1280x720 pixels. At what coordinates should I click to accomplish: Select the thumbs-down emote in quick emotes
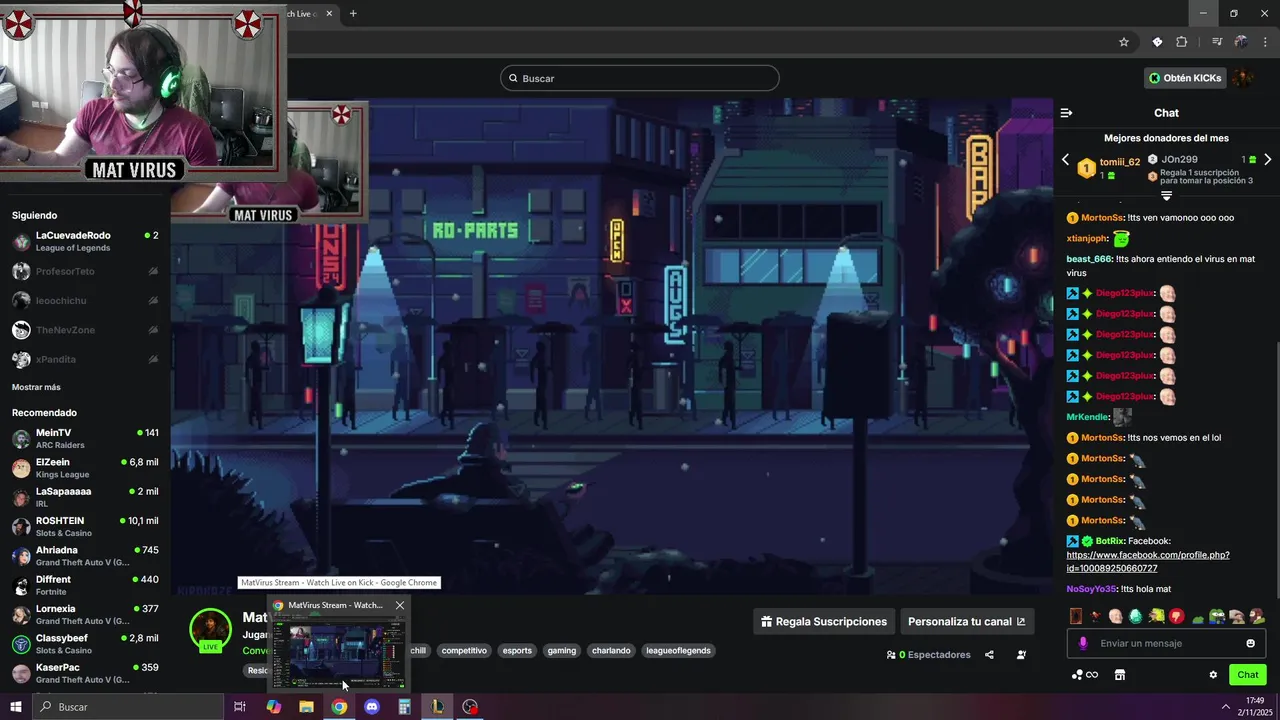coord(1176,616)
